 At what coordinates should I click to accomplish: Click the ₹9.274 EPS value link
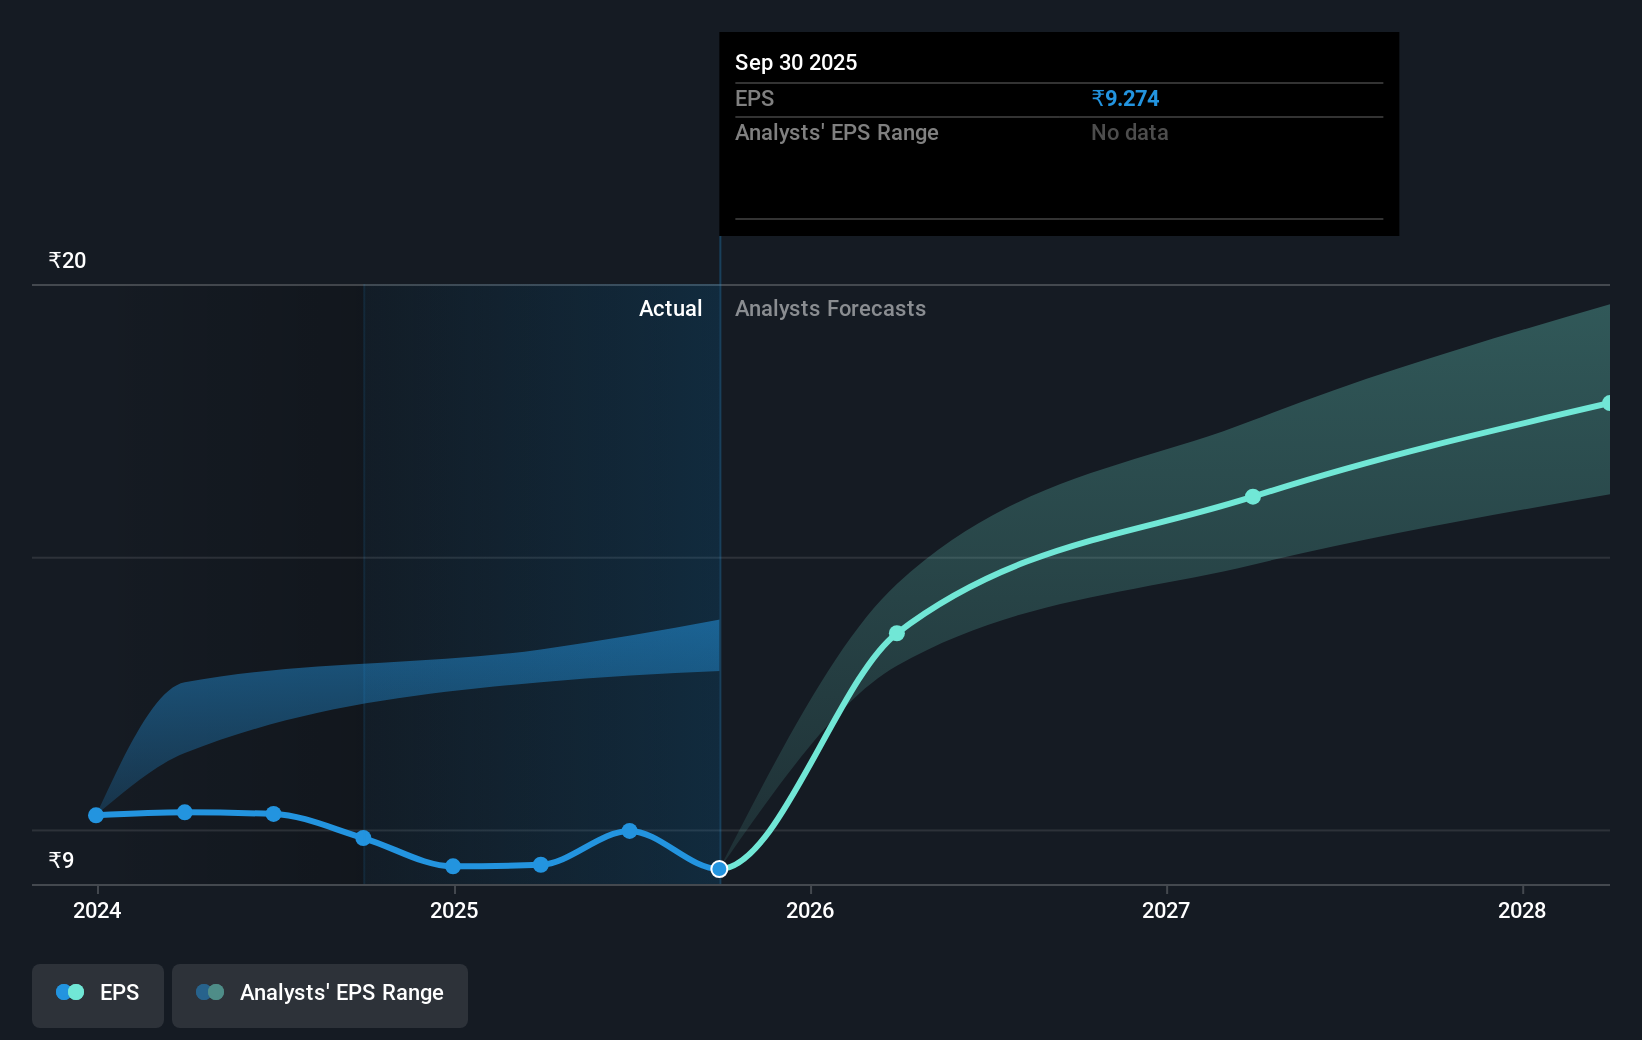[x=1126, y=98]
